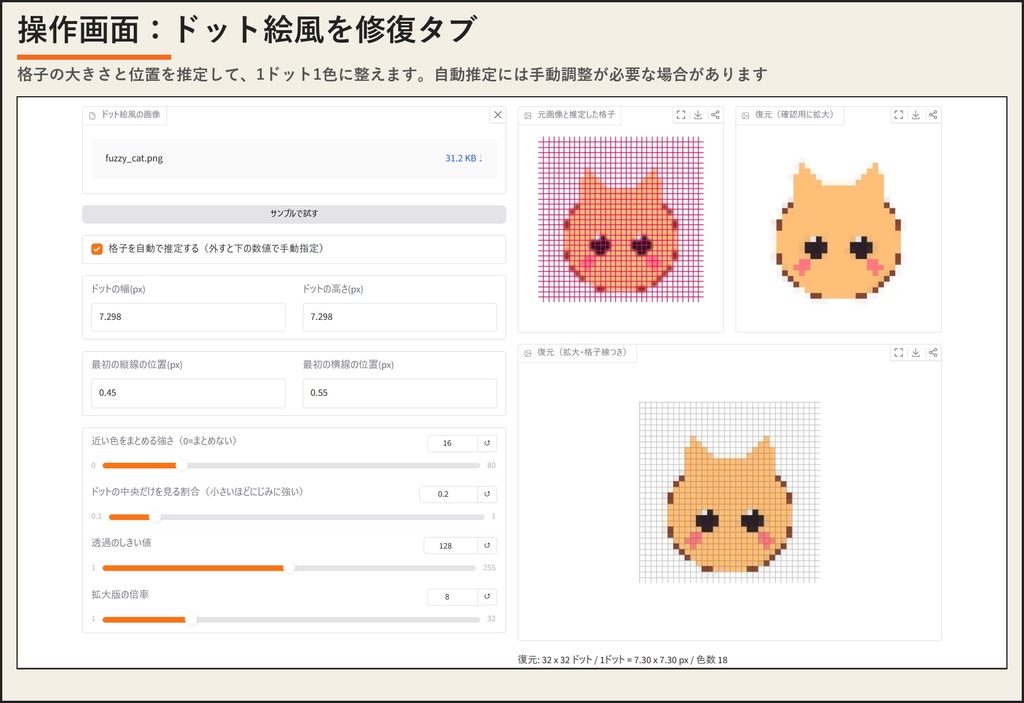The height and width of the screenshot is (703, 1024).
Task: Click the restored cat image with gray grid
Action: pos(729,492)
